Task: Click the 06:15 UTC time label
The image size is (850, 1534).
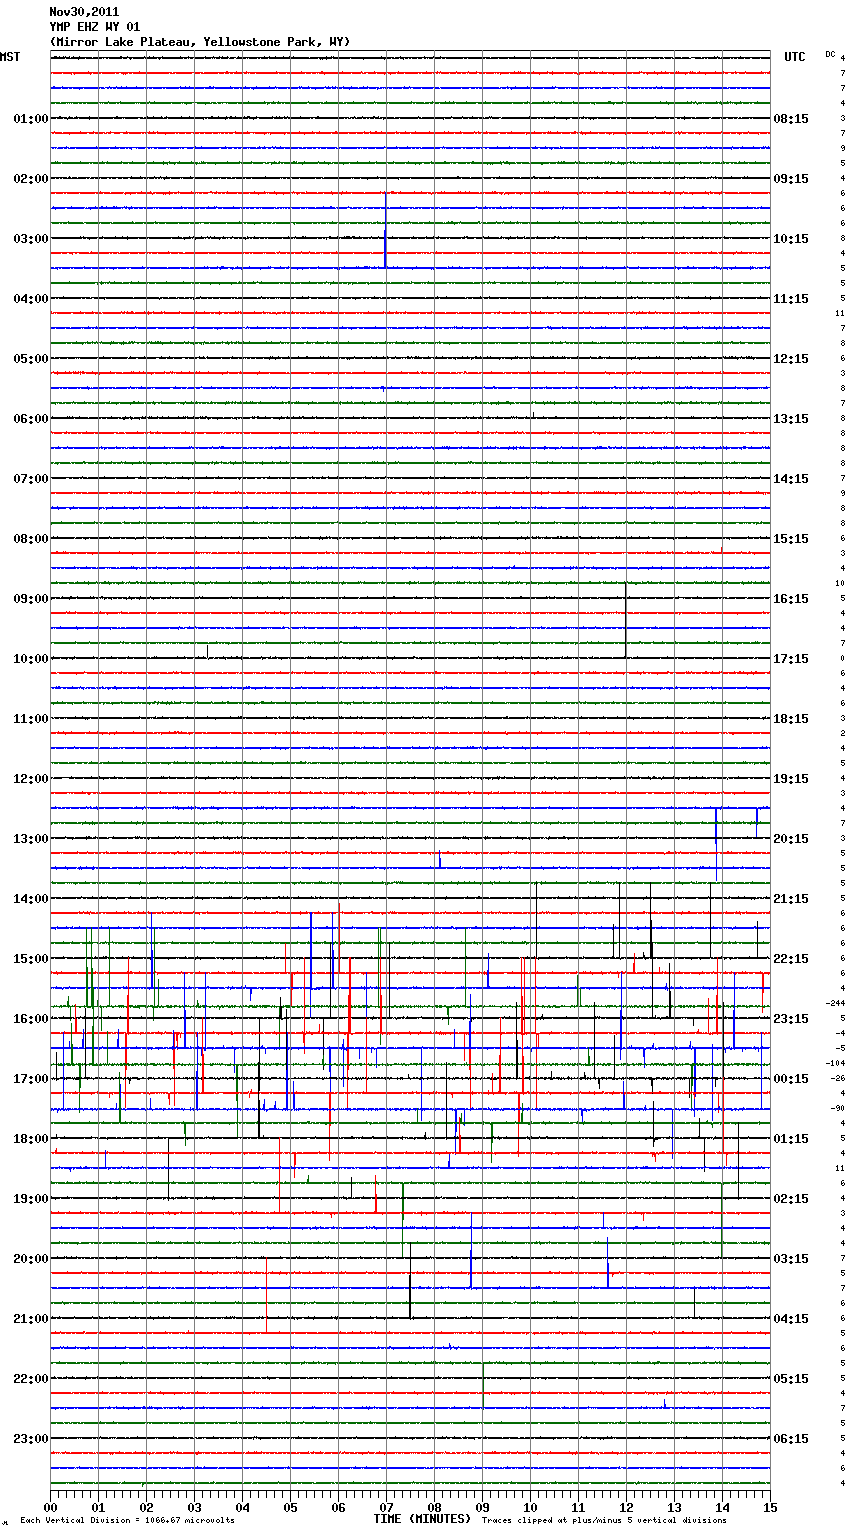Action: (791, 1439)
